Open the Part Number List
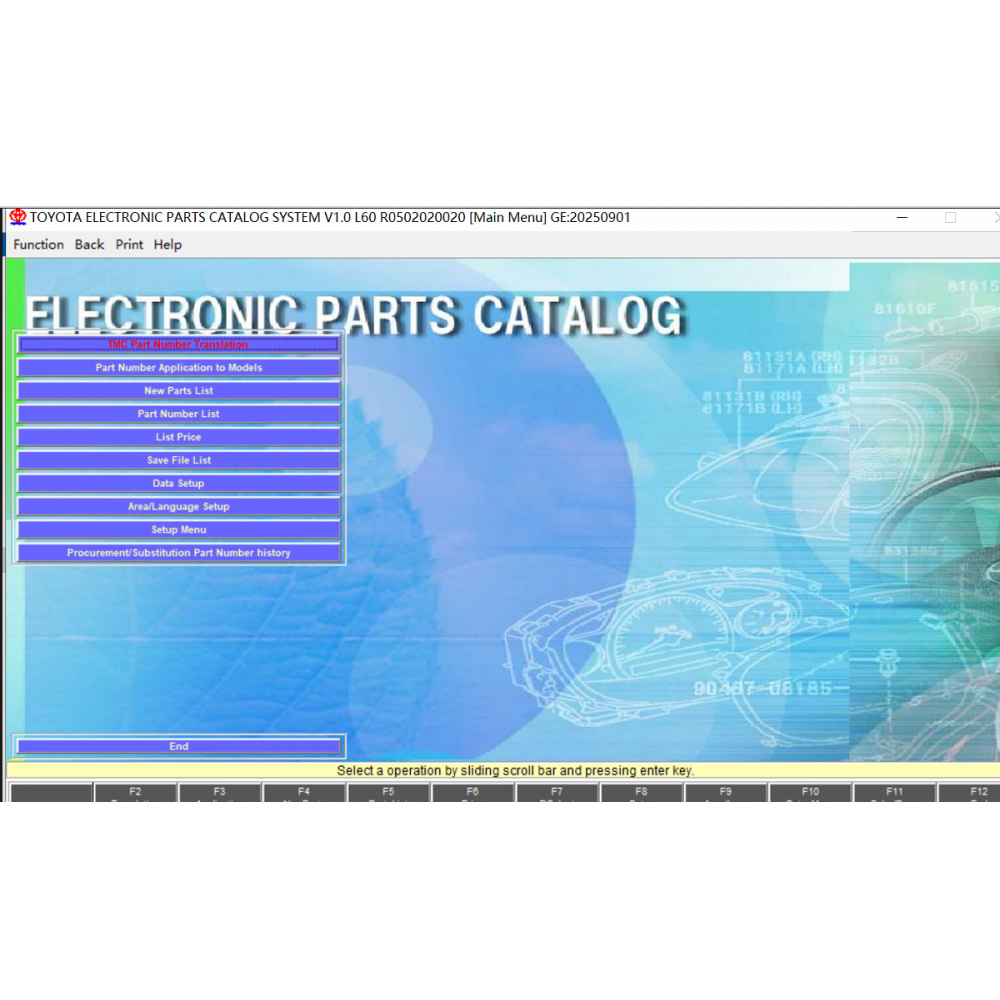1000x1000 pixels. tap(179, 414)
